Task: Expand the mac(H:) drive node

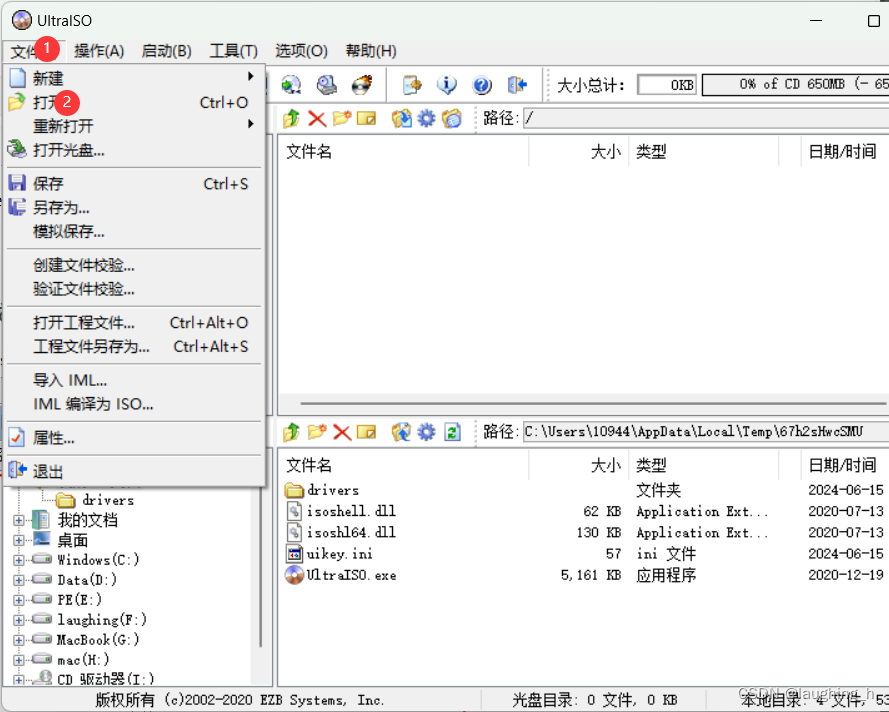Action: pyautogui.click(x=19, y=660)
